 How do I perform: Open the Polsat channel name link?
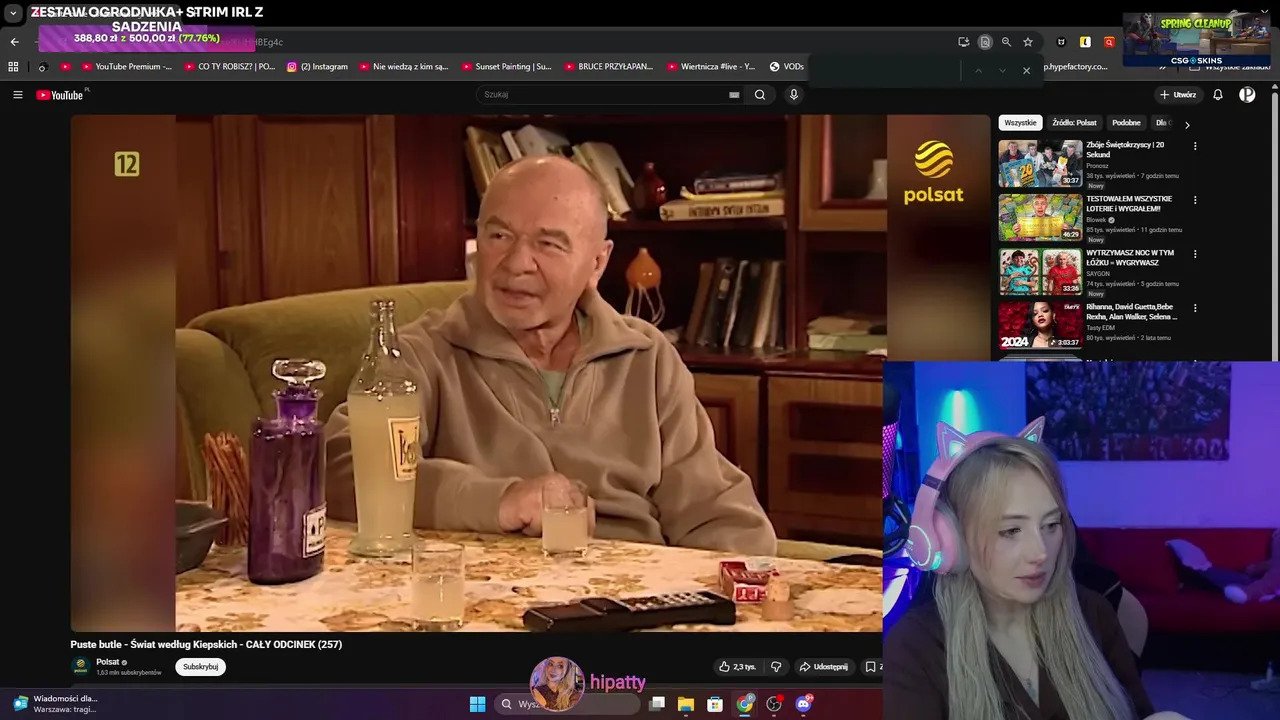click(108, 662)
